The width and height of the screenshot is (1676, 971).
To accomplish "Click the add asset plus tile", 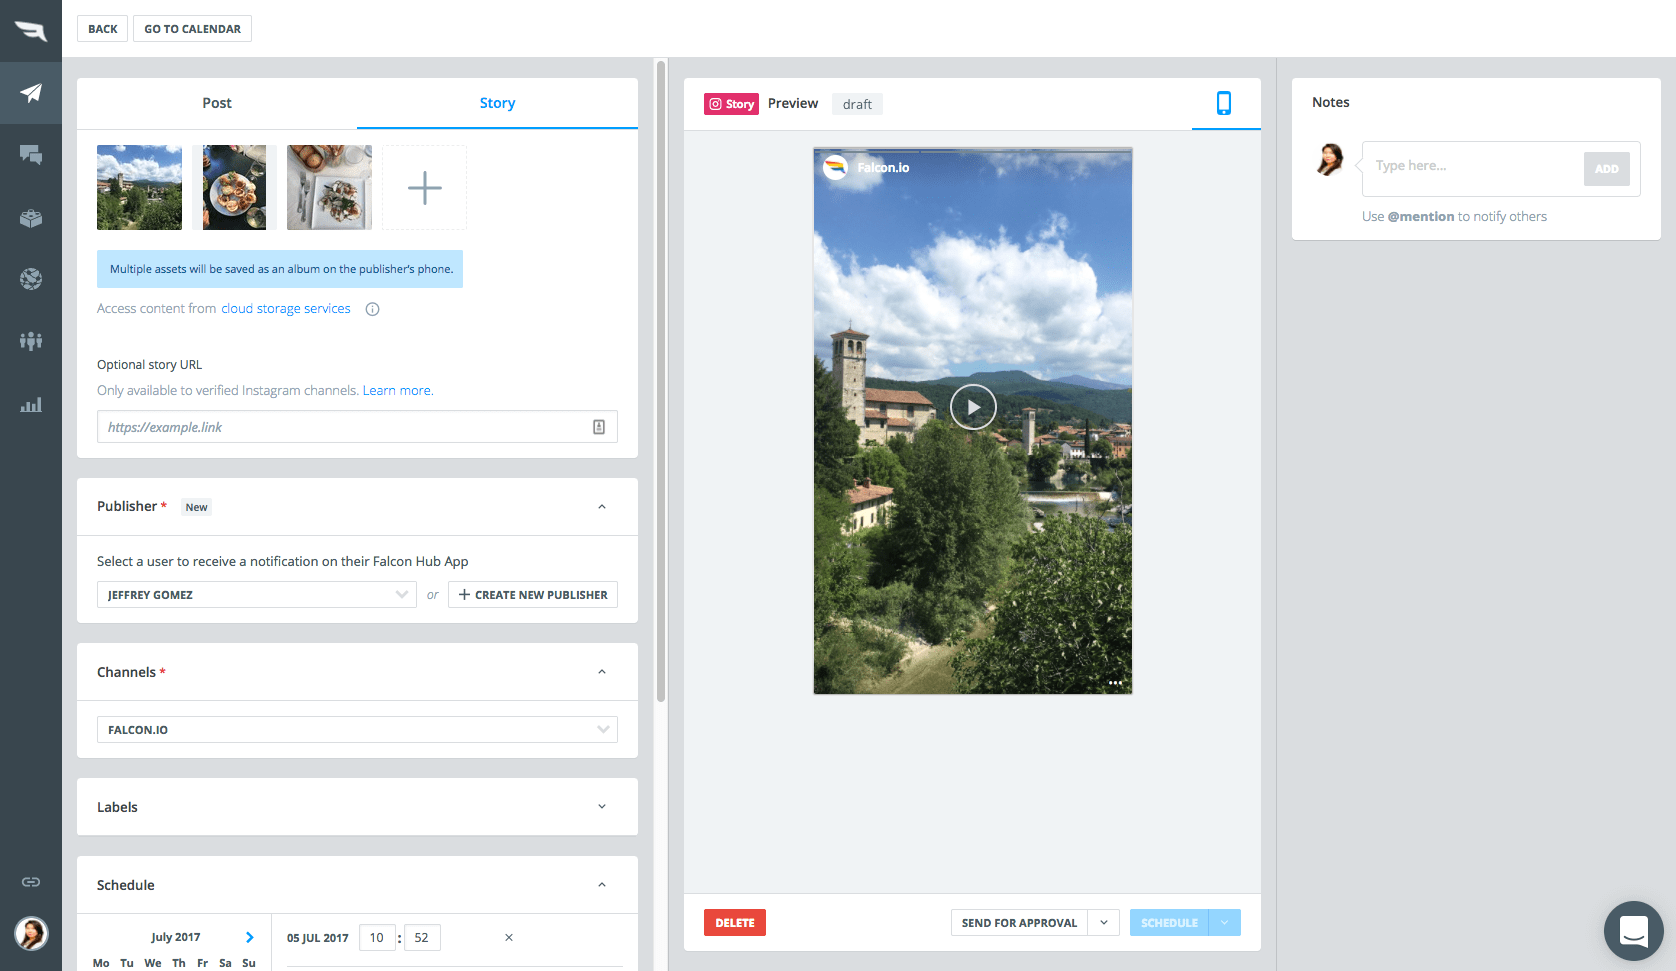I will click(x=424, y=187).
